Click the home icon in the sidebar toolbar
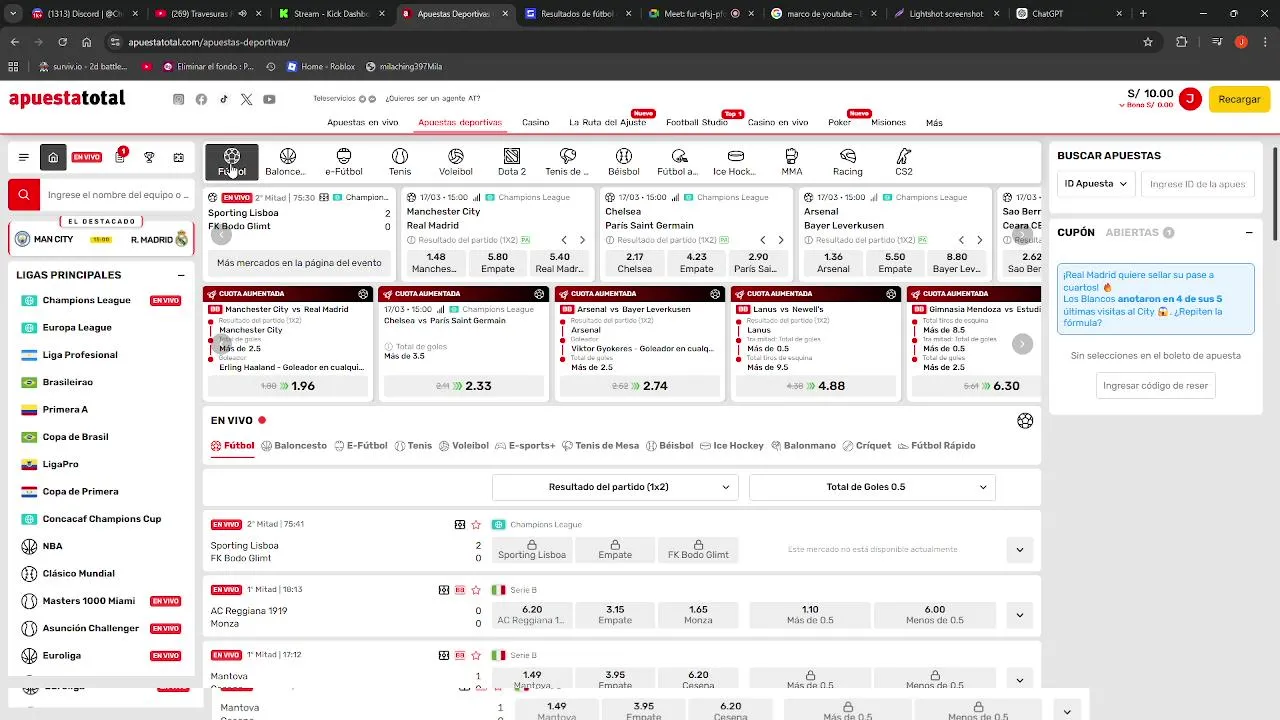 click(x=53, y=157)
